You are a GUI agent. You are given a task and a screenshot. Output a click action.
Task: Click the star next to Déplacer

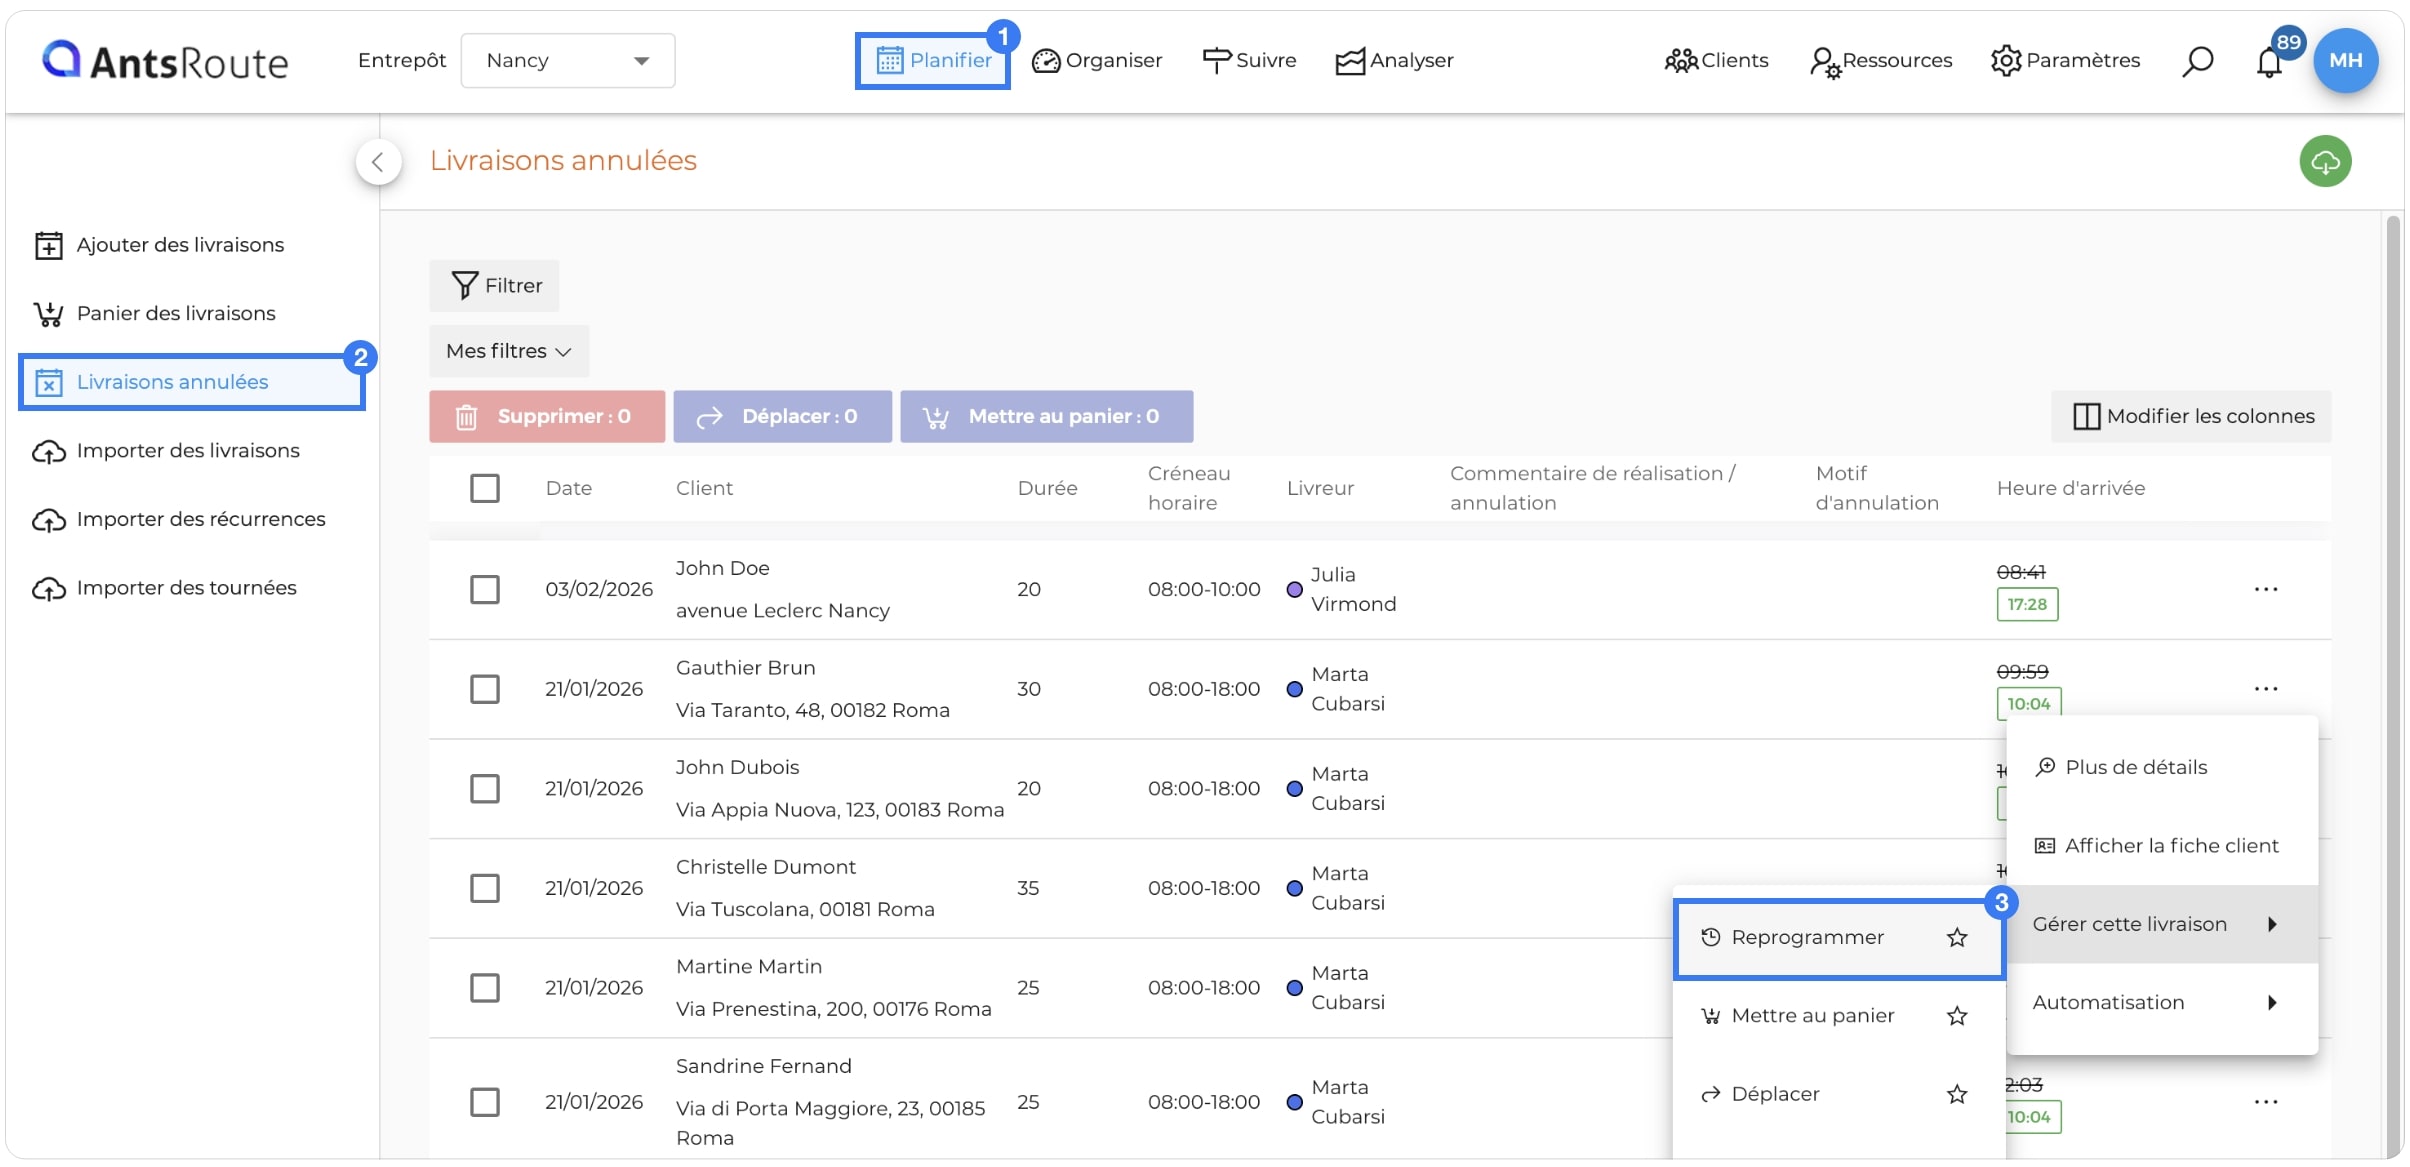tap(1957, 1094)
